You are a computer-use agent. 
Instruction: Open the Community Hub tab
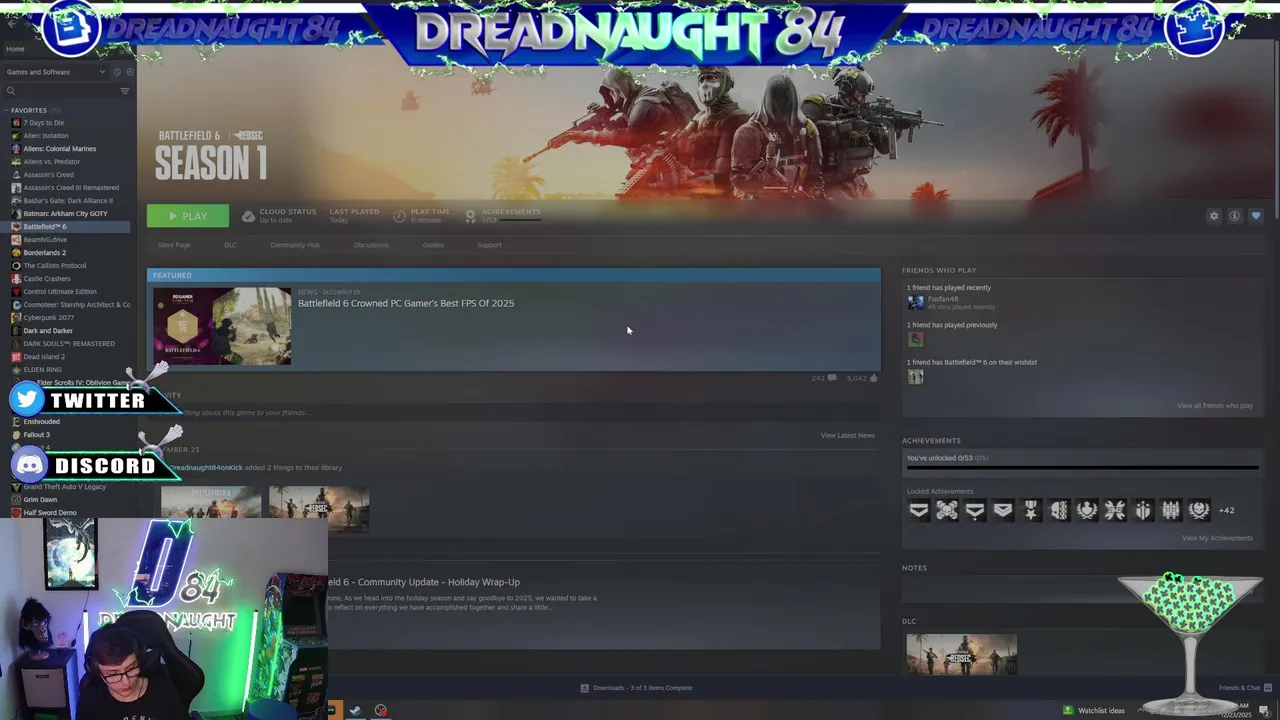pyautogui.click(x=294, y=245)
